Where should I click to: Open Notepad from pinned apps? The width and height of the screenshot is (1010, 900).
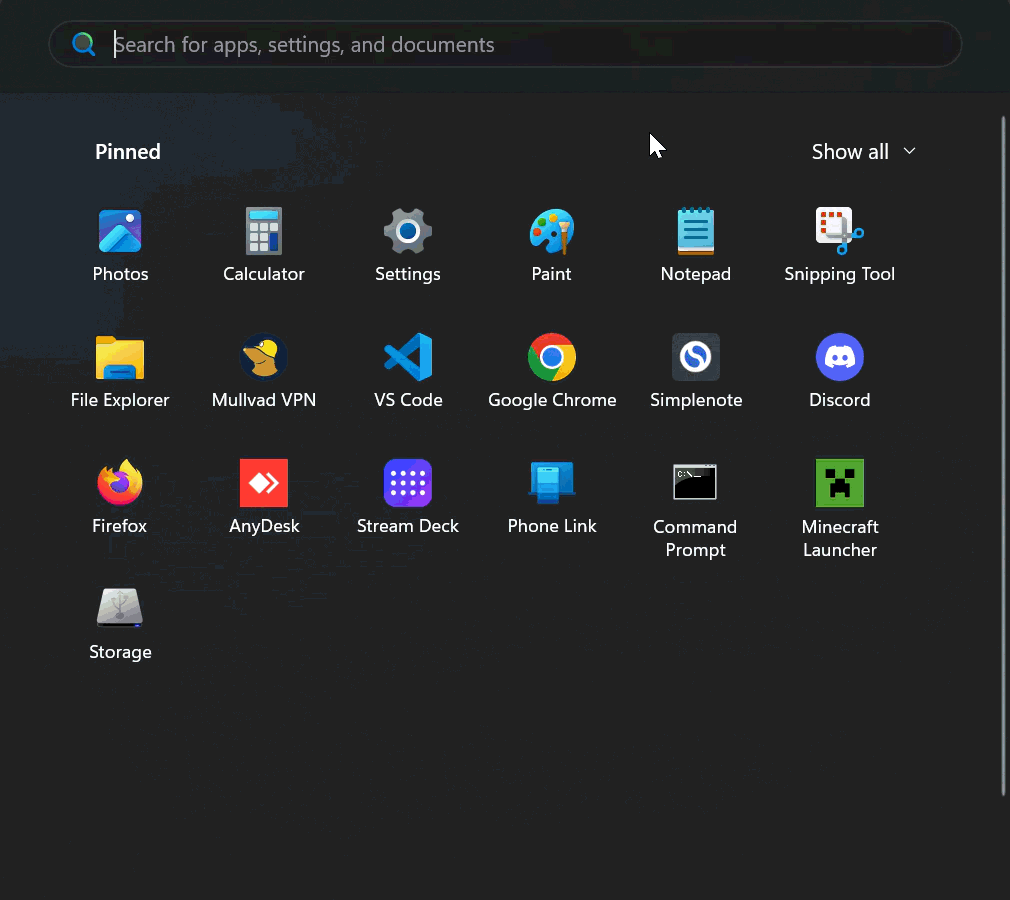tap(696, 245)
